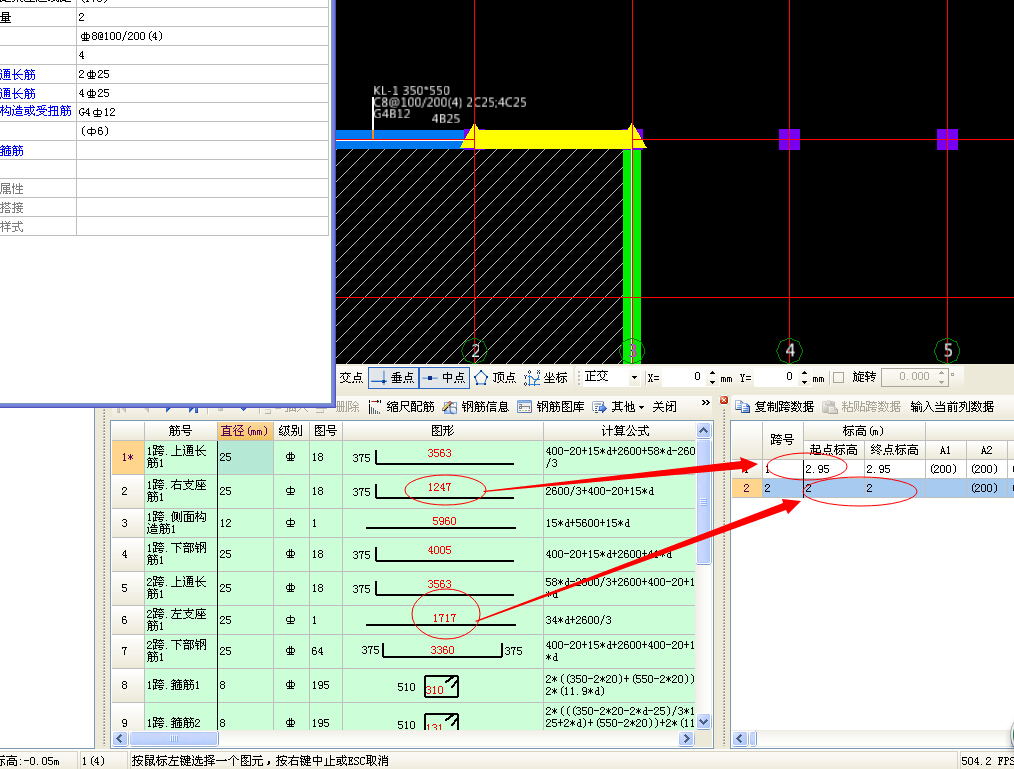1014x769 pixels.
Task: Enable the 旋转 checkbox
Action: tap(839, 377)
